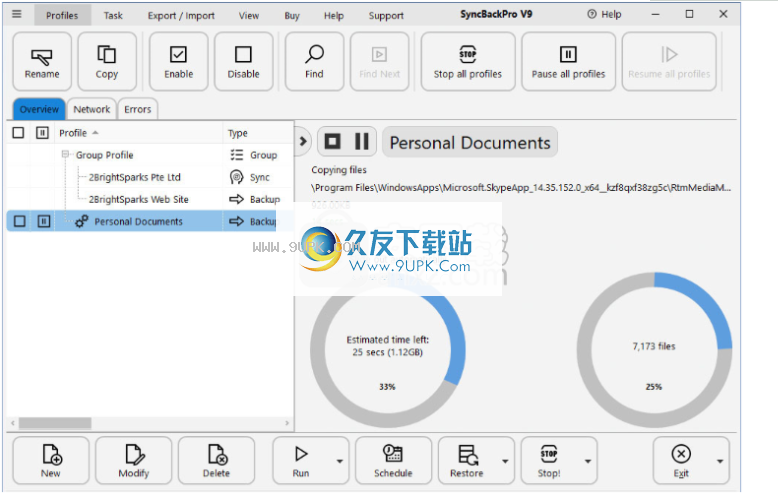Click the horizontal scrollbar thumb
This screenshot has width=778, height=499.
click(x=55, y=423)
